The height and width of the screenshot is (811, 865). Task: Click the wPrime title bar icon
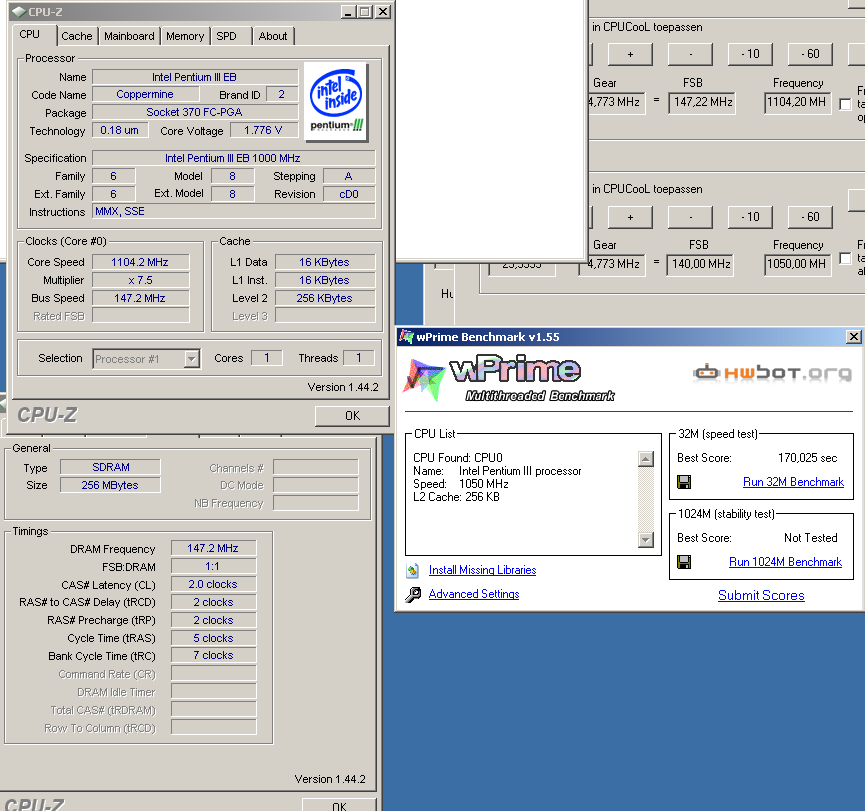click(407, 337)
